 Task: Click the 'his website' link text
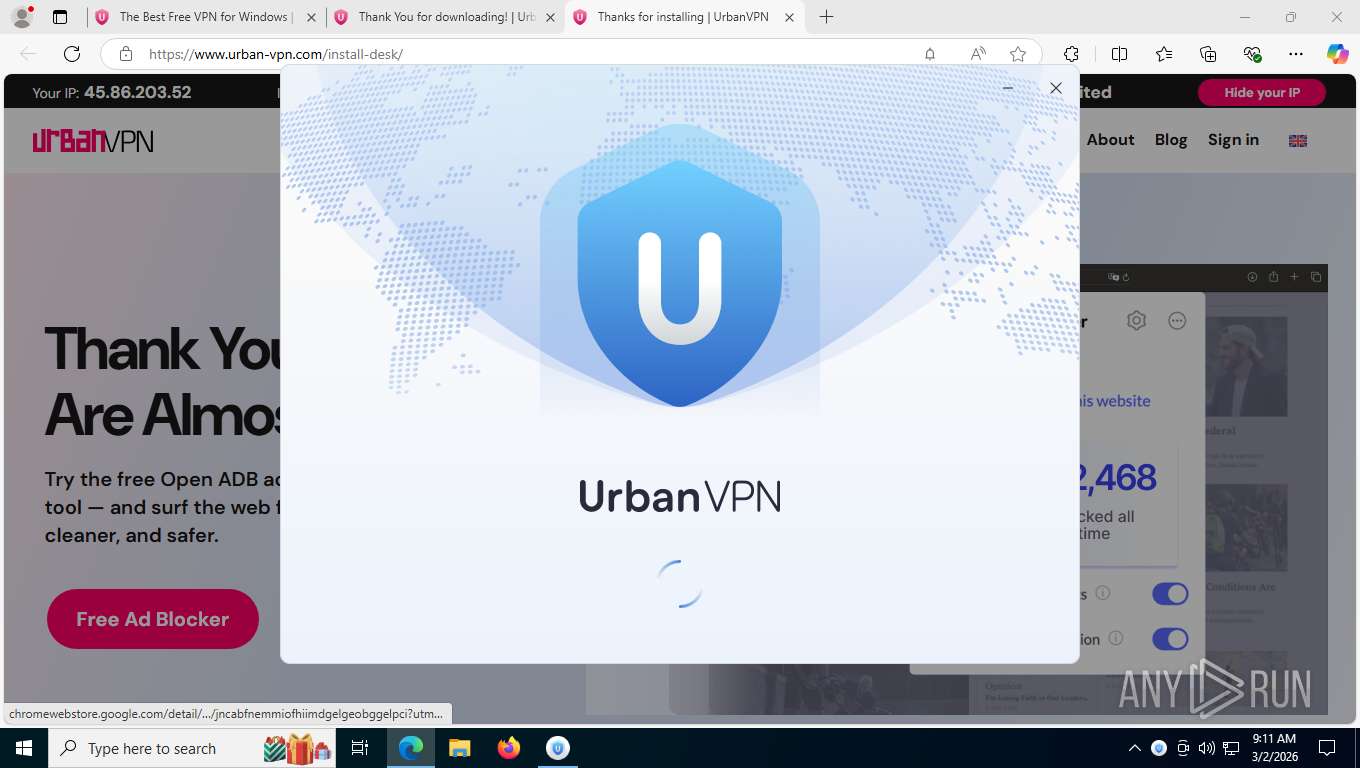(1115, 401)
